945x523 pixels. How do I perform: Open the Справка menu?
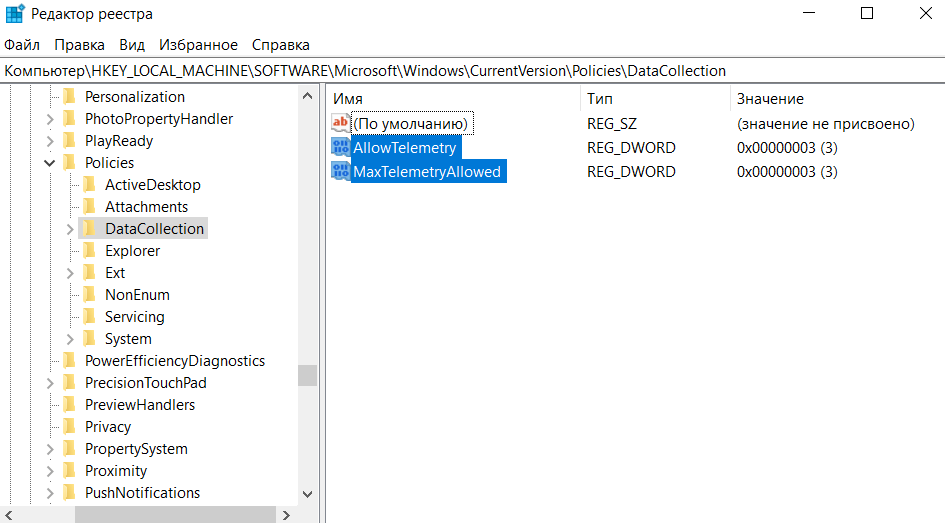click(280, 45)
